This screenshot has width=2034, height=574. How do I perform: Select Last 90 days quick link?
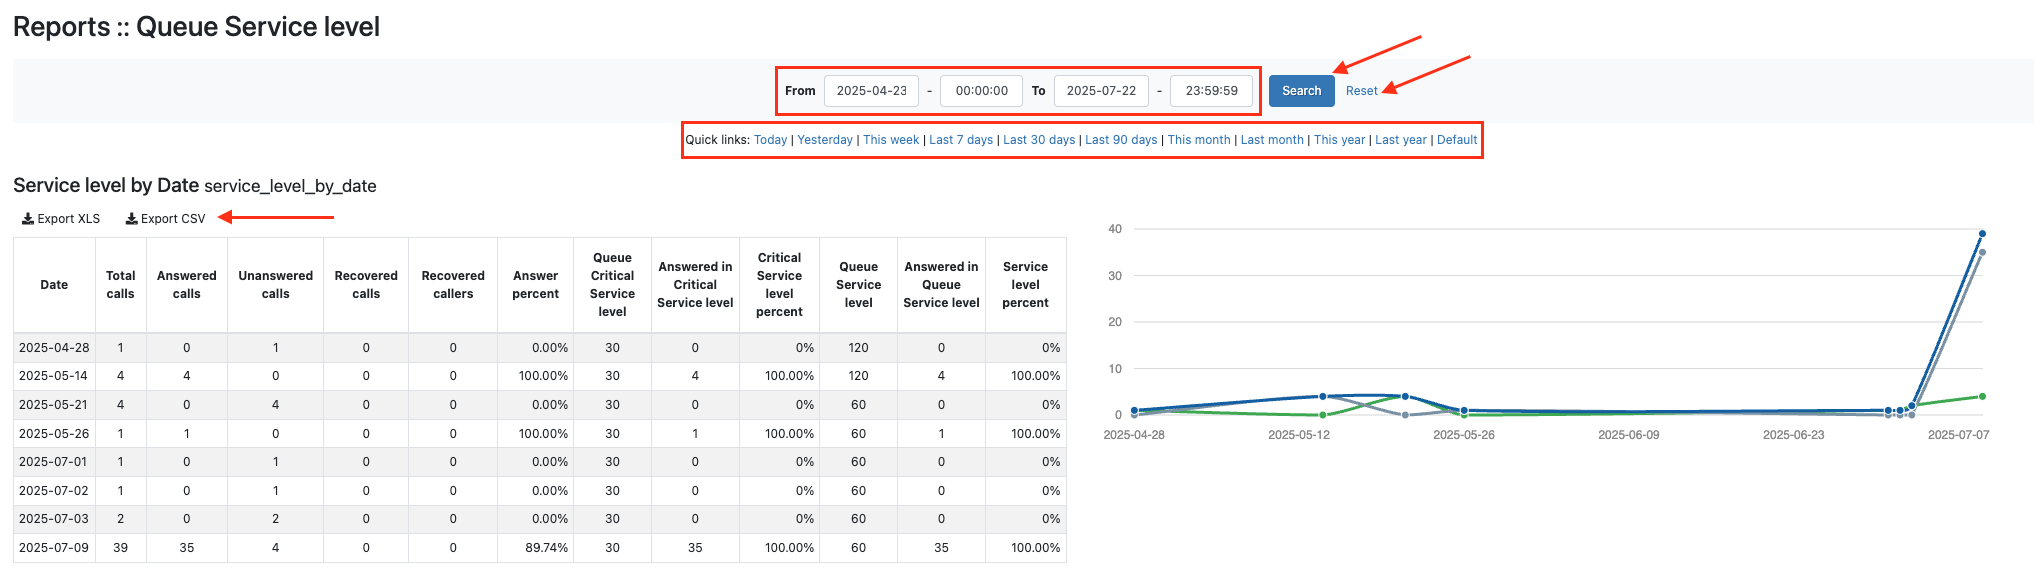pyautogui.click(x=1121, y=140)
